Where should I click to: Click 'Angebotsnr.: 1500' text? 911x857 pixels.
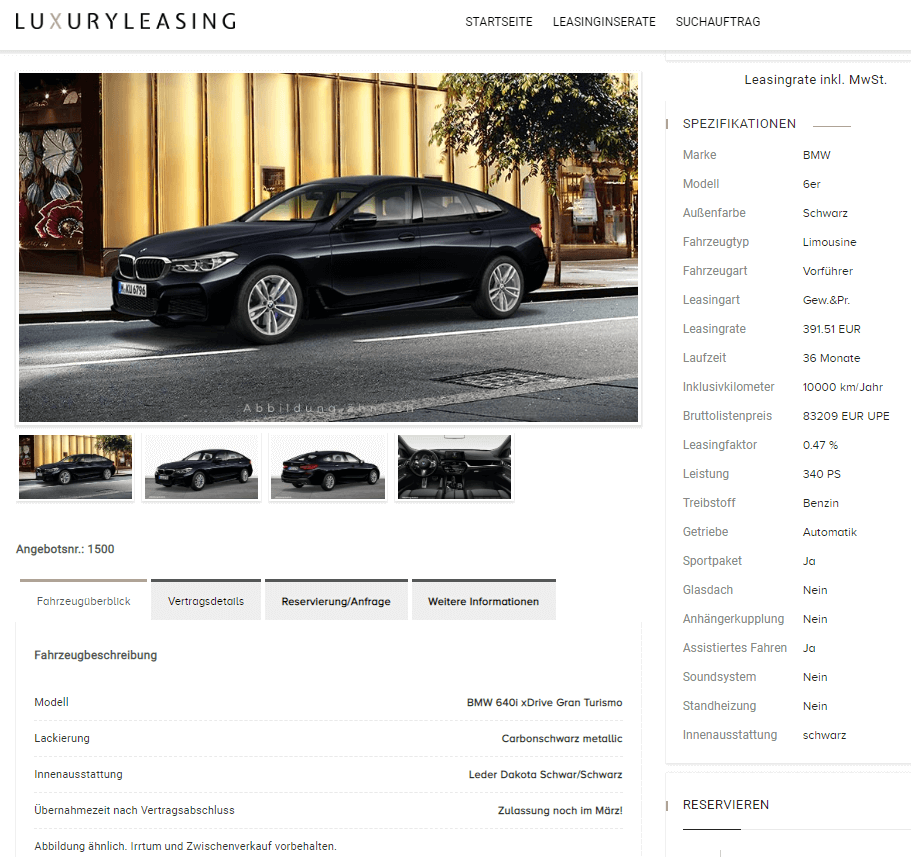click(65, 549)
